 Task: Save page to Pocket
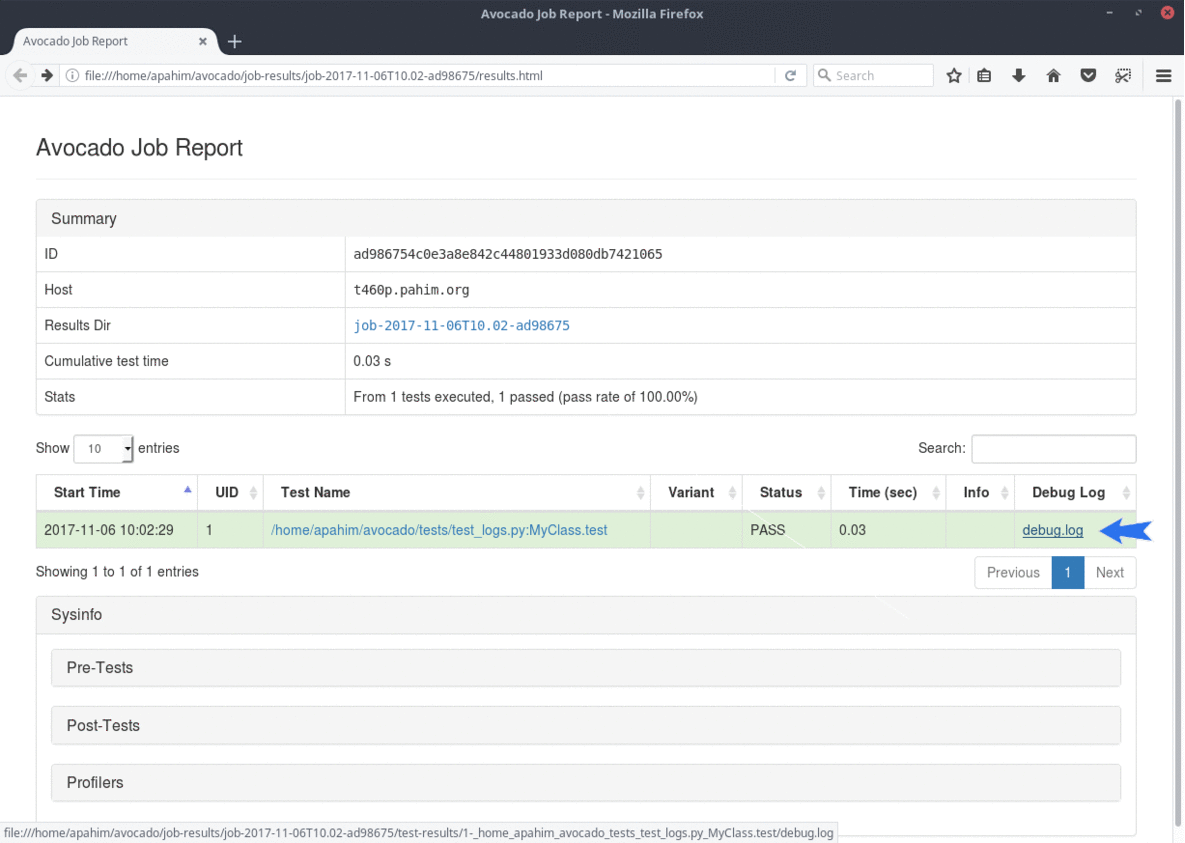click(1088, 75)
